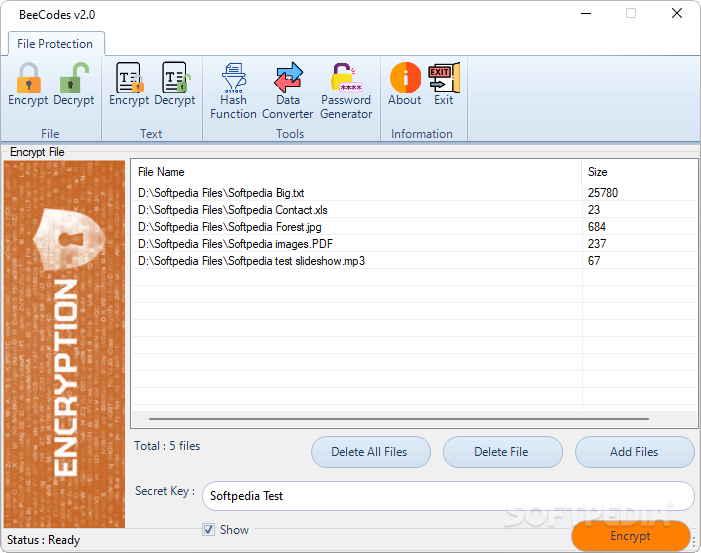Screen dimensions: 701x553
Task: Click the size value 25780
Action: point(603,193)
